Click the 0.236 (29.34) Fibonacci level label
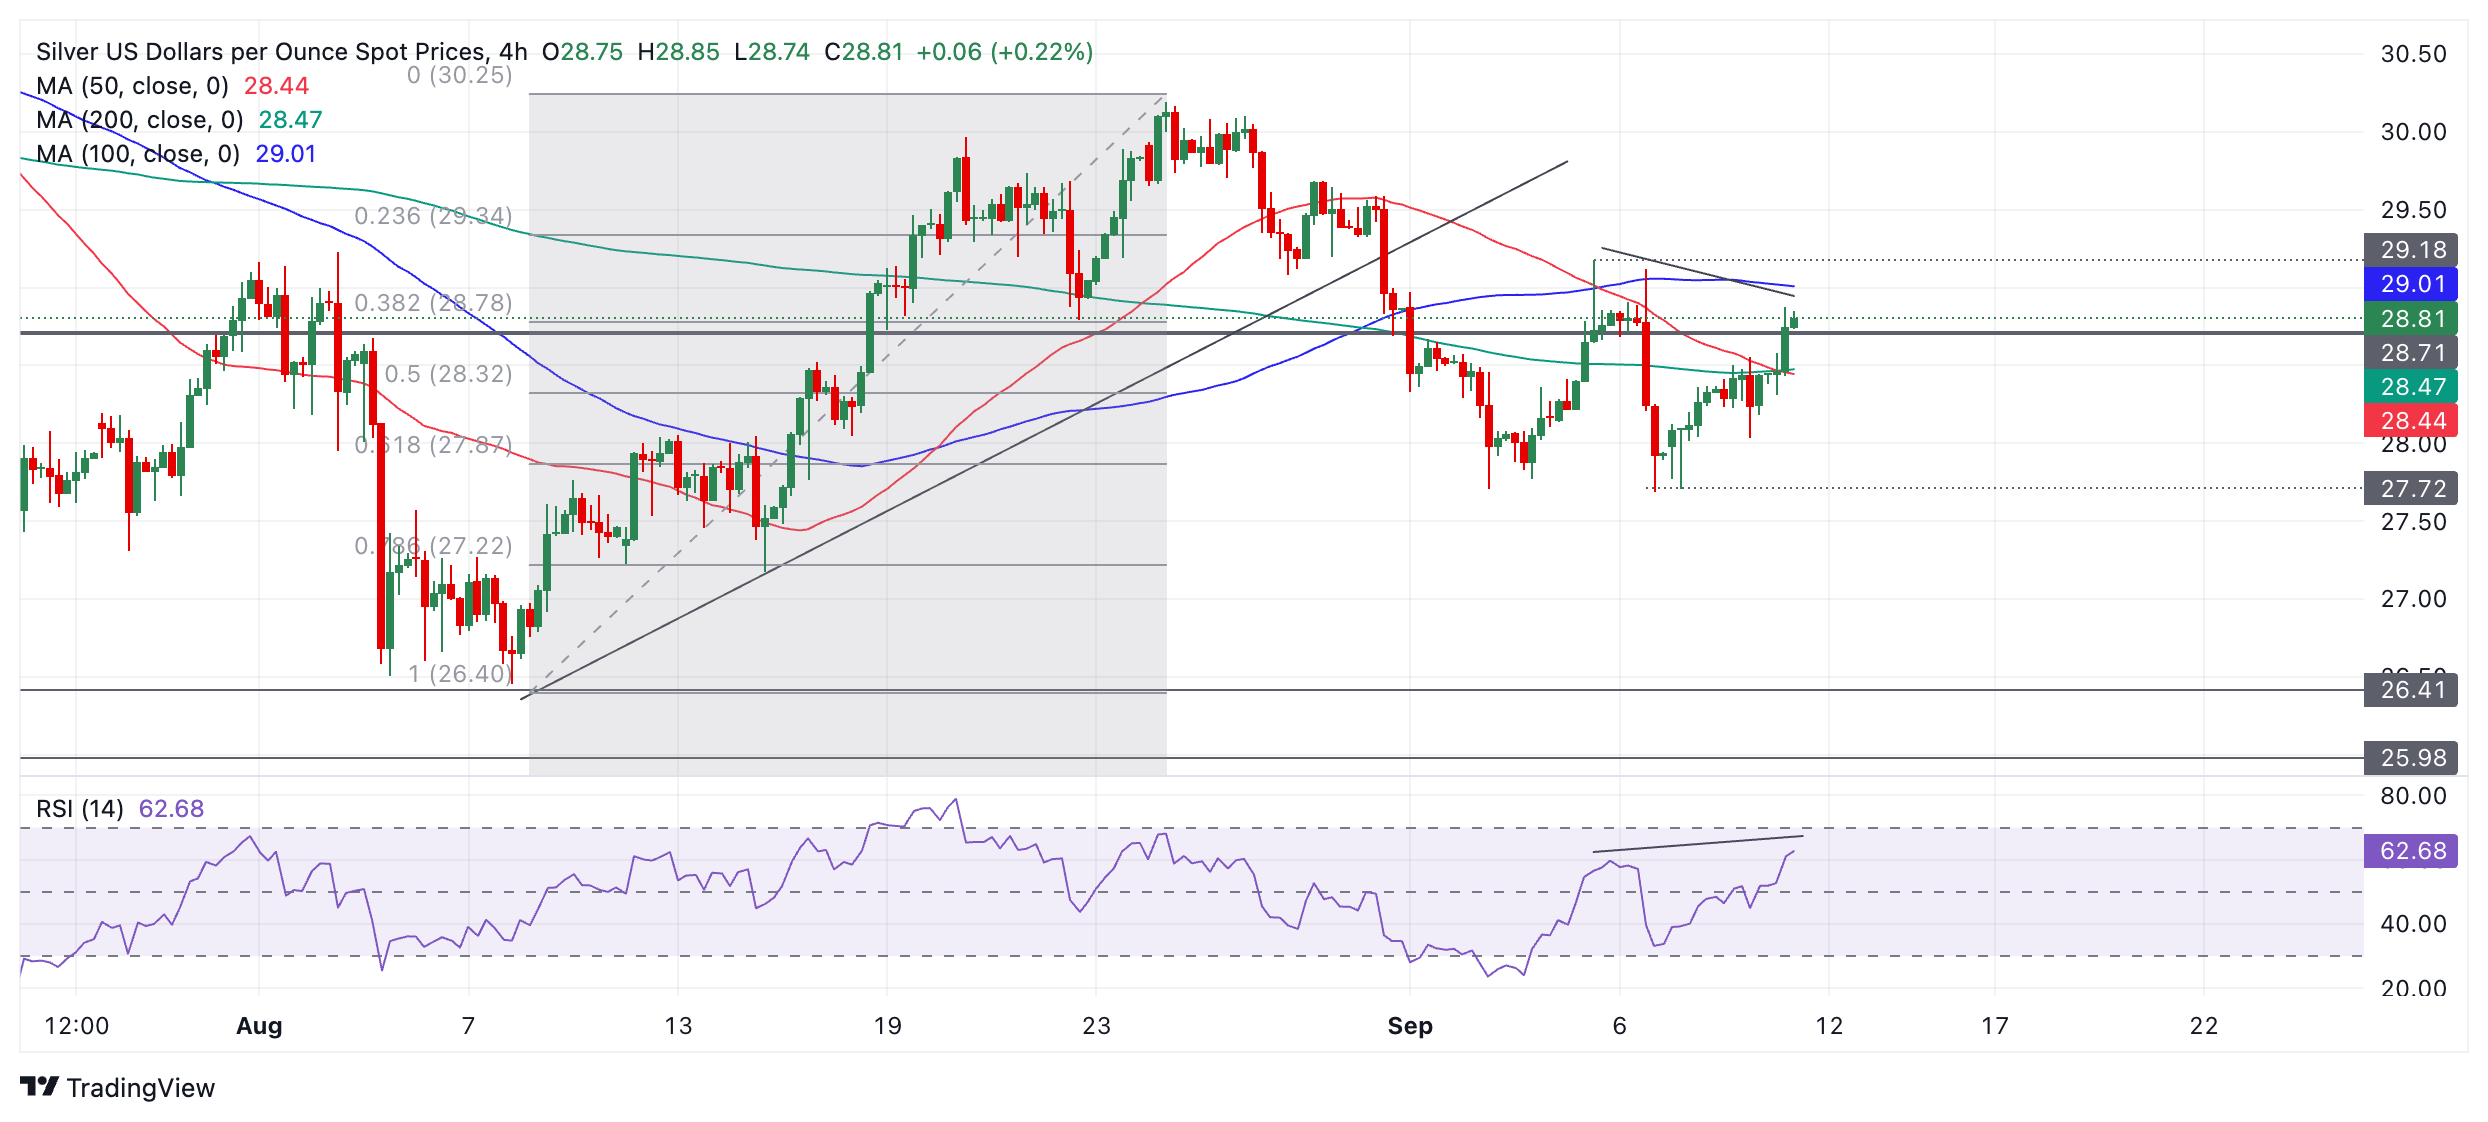The image size is (2488, 1122). coord(433,216)
